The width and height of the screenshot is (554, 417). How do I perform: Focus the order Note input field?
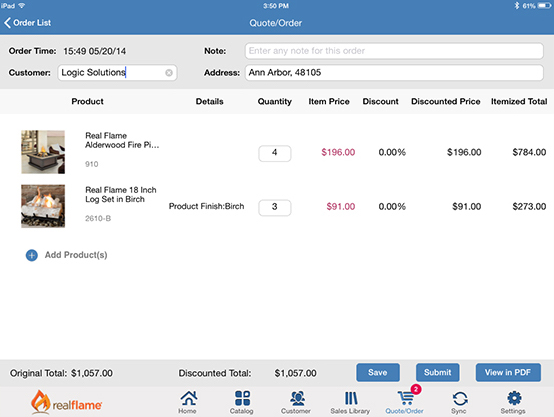coord(394,51)
